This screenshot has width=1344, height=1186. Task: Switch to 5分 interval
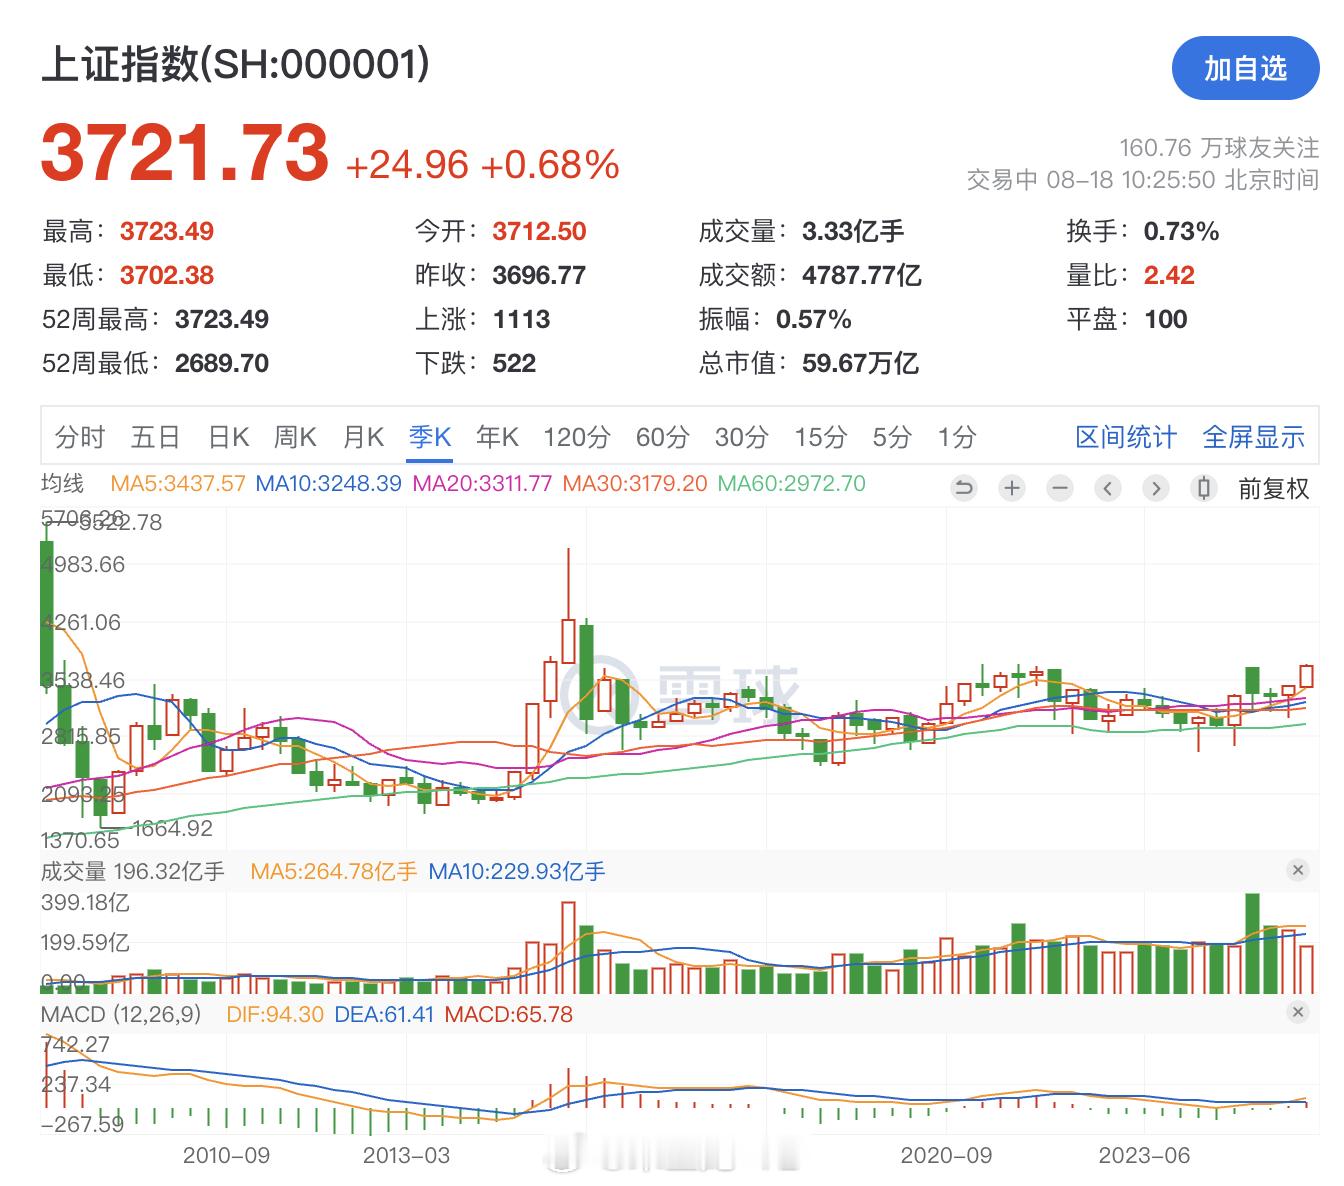pos(892,437)
